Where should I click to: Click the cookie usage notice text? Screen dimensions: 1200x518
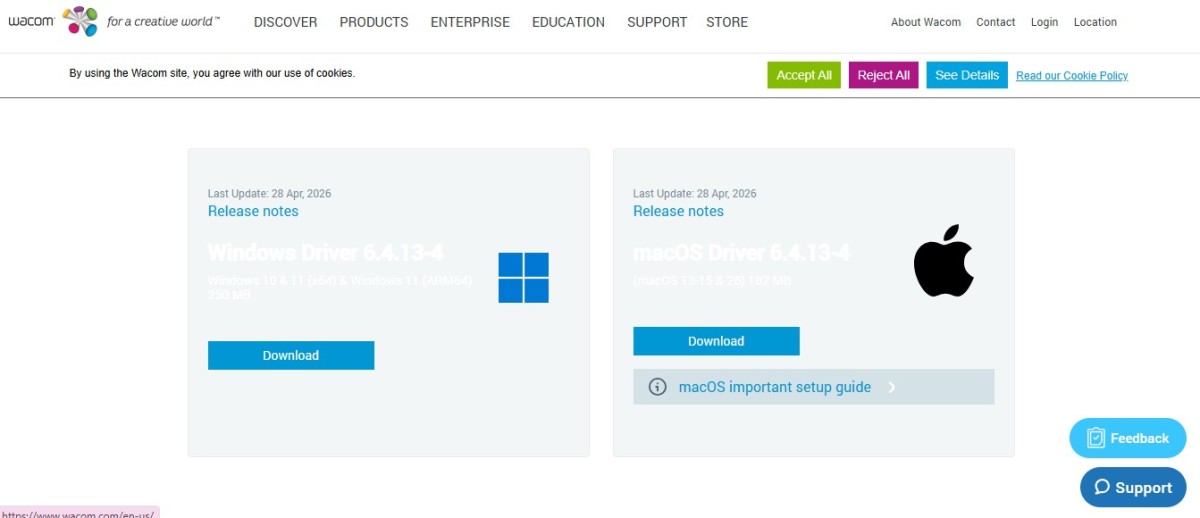point(212,73)
